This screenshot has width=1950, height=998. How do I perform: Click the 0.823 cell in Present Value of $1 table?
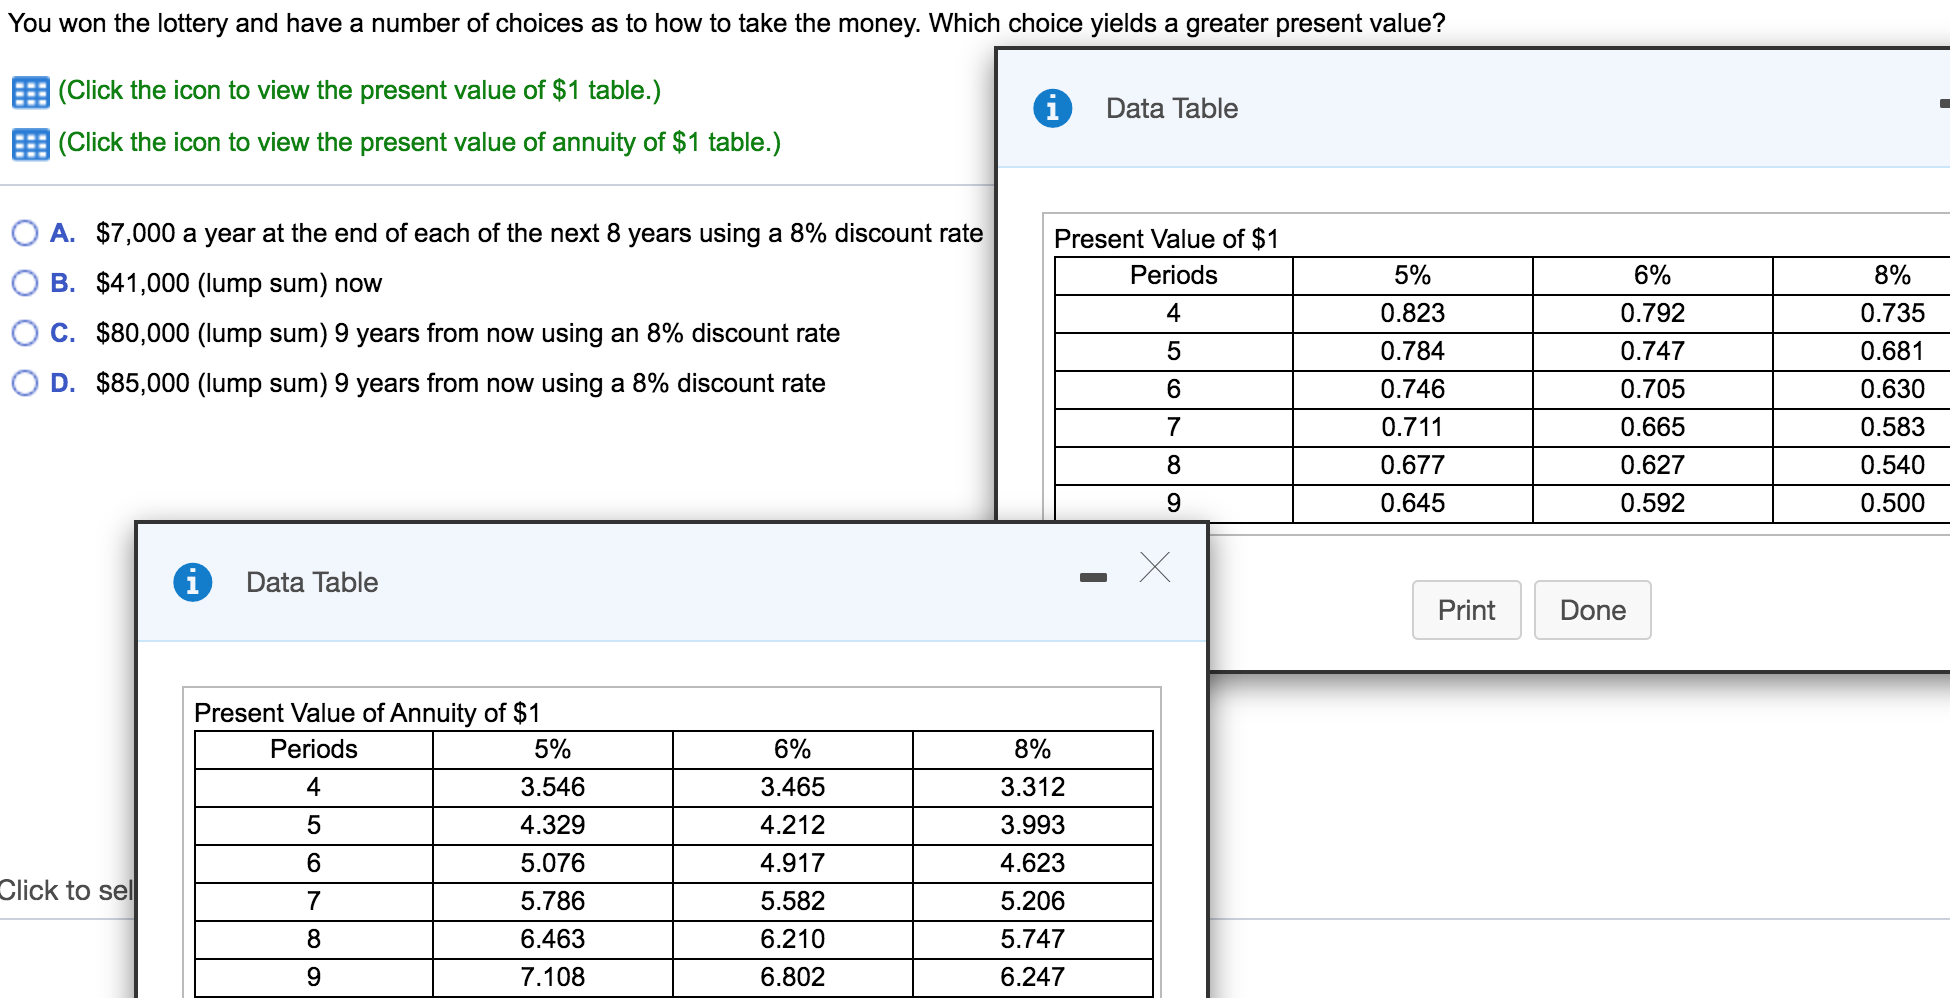coord(1413,313)
